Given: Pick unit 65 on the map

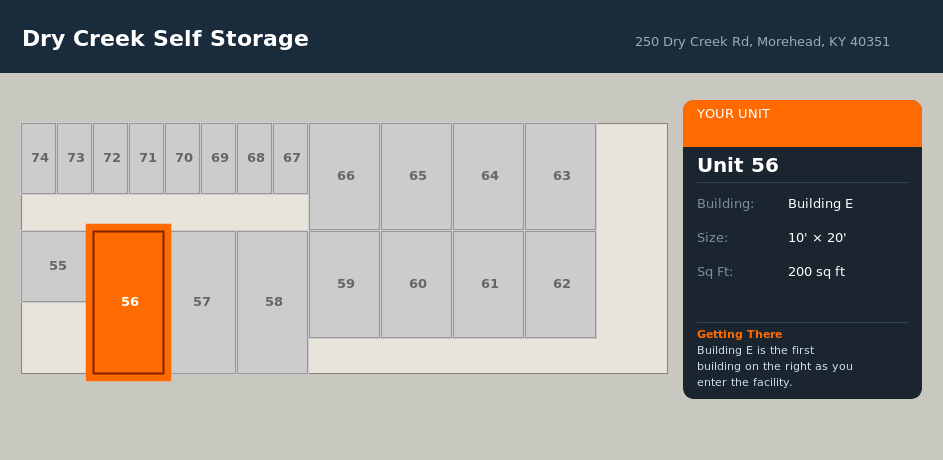Looking at the screenshot, I should 417,176.
